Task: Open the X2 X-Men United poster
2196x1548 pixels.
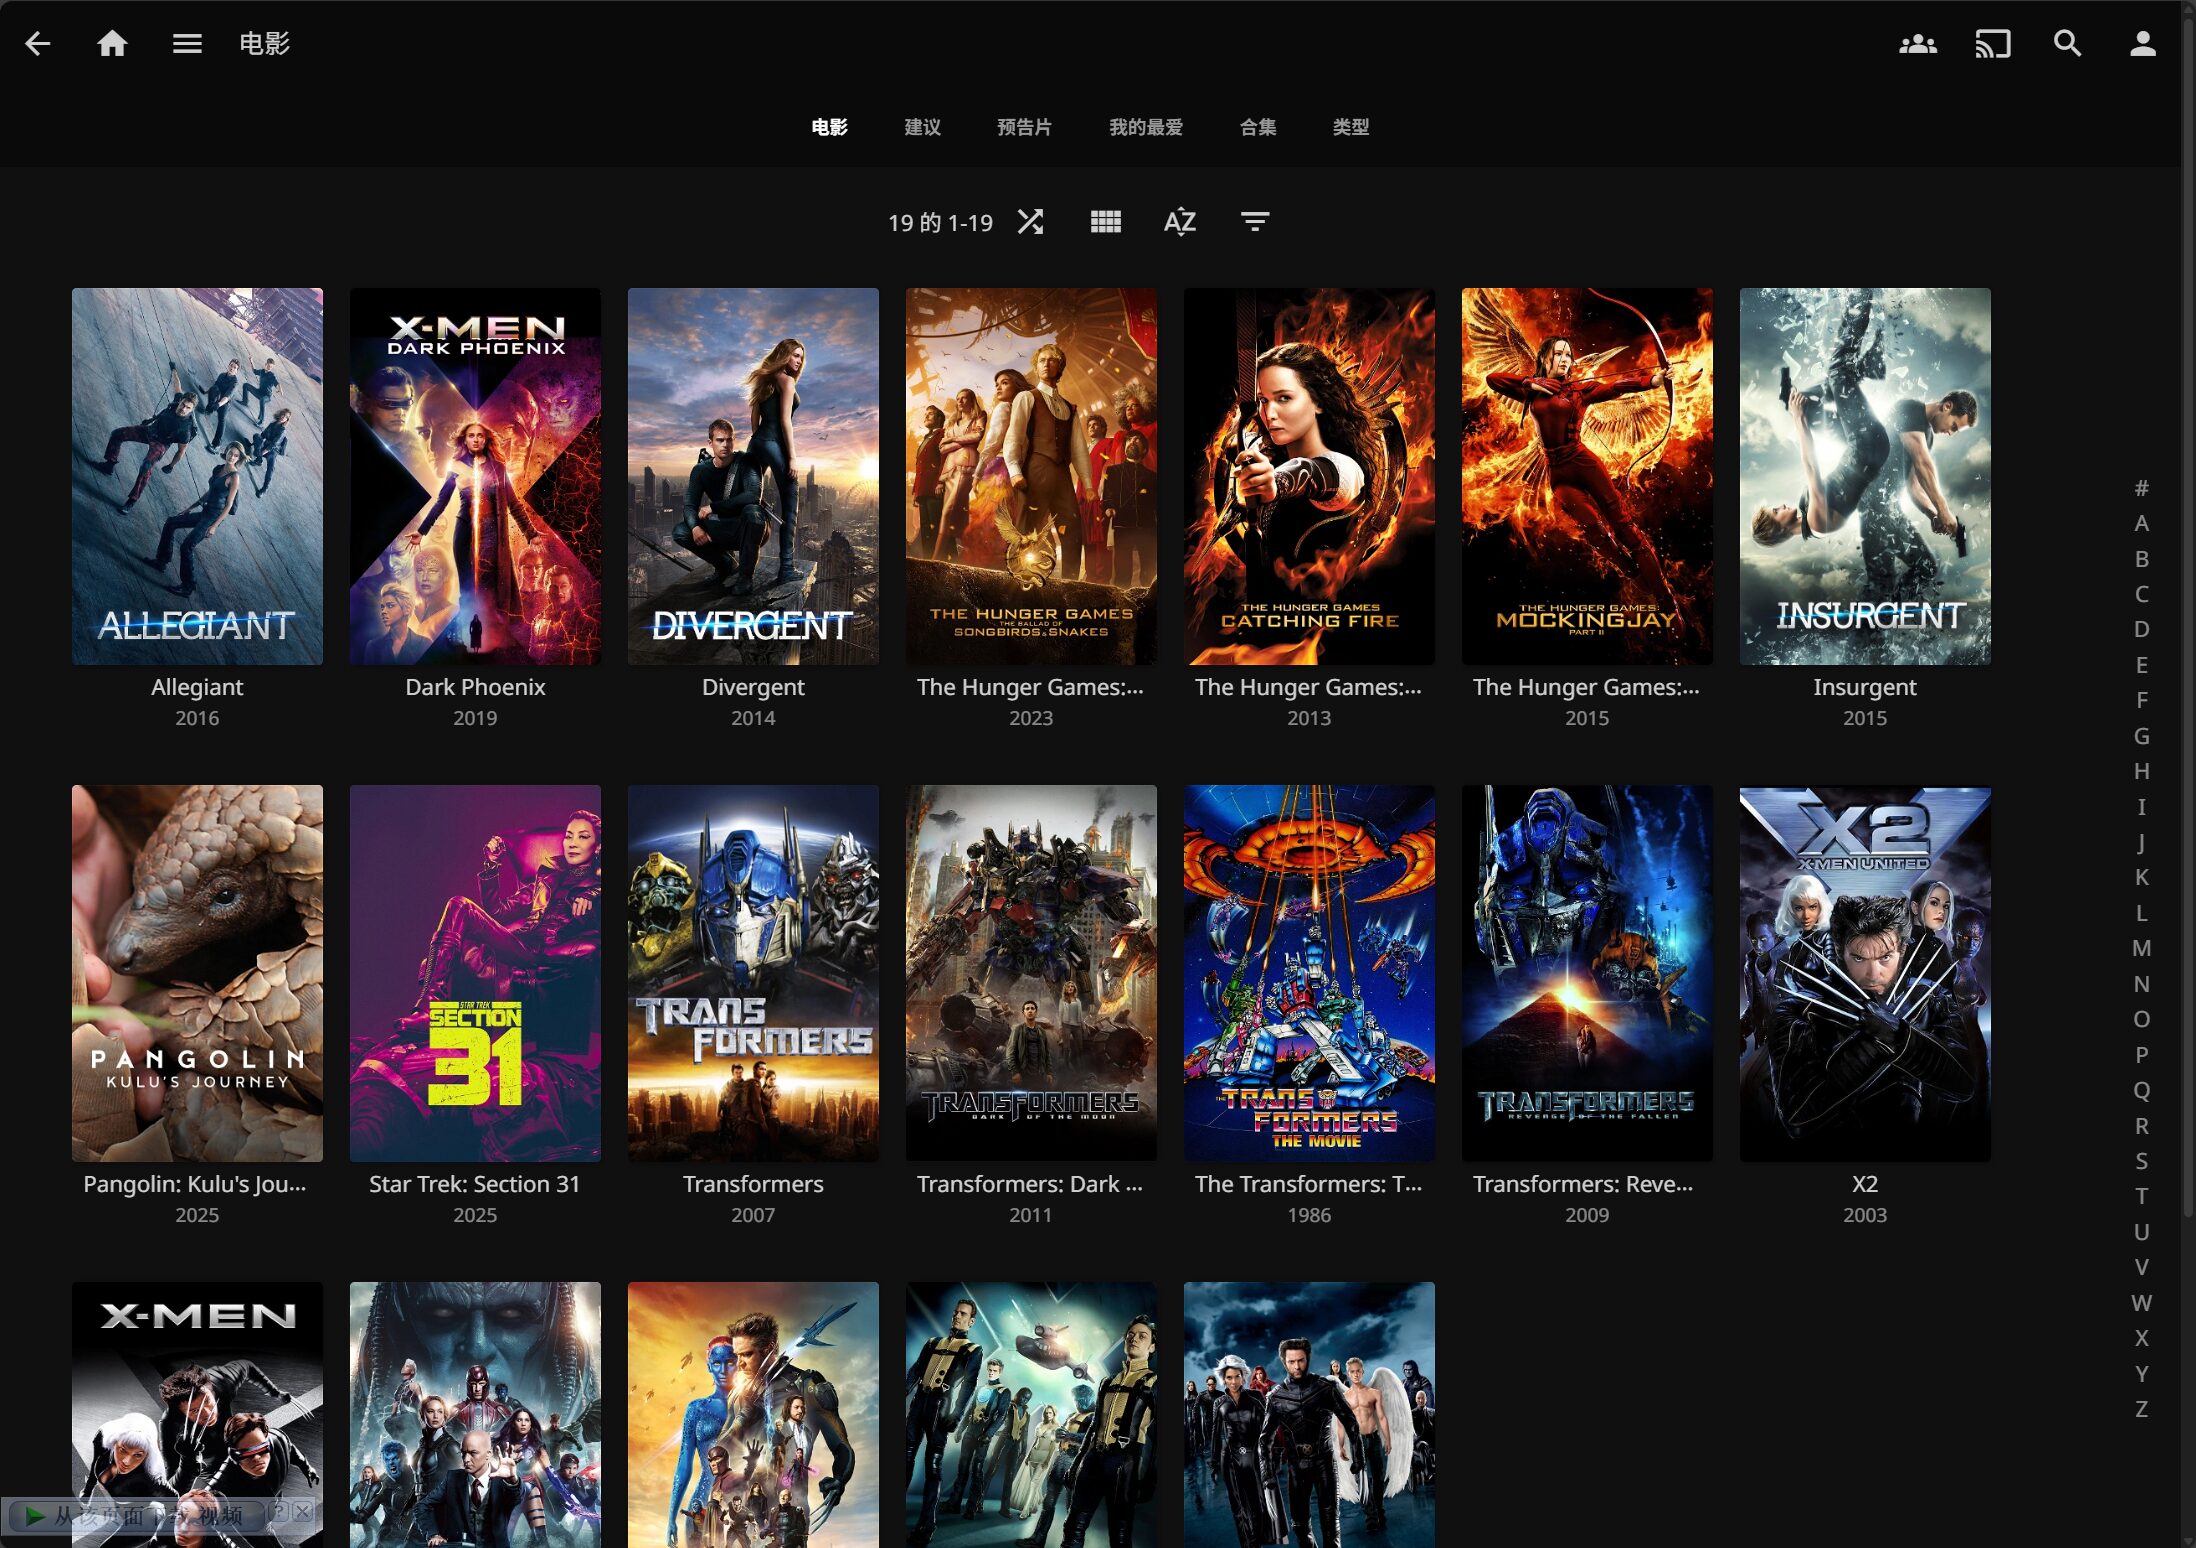Action: (1865, 973)
